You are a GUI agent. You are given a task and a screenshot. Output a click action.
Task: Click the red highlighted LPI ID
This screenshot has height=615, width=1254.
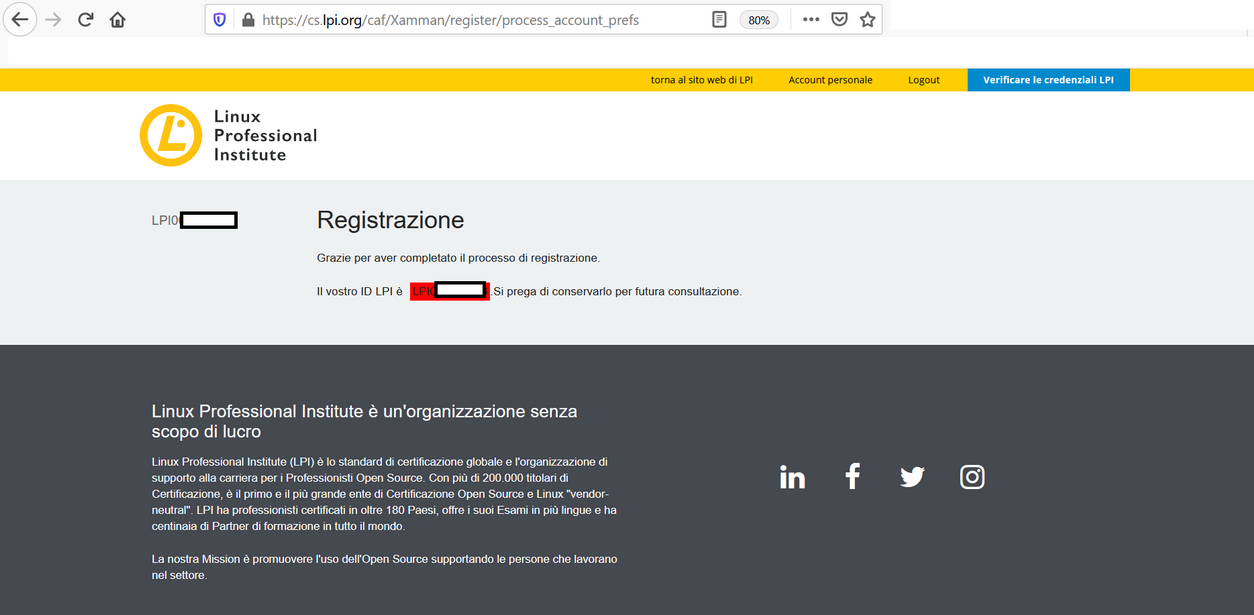pos(450,291)
